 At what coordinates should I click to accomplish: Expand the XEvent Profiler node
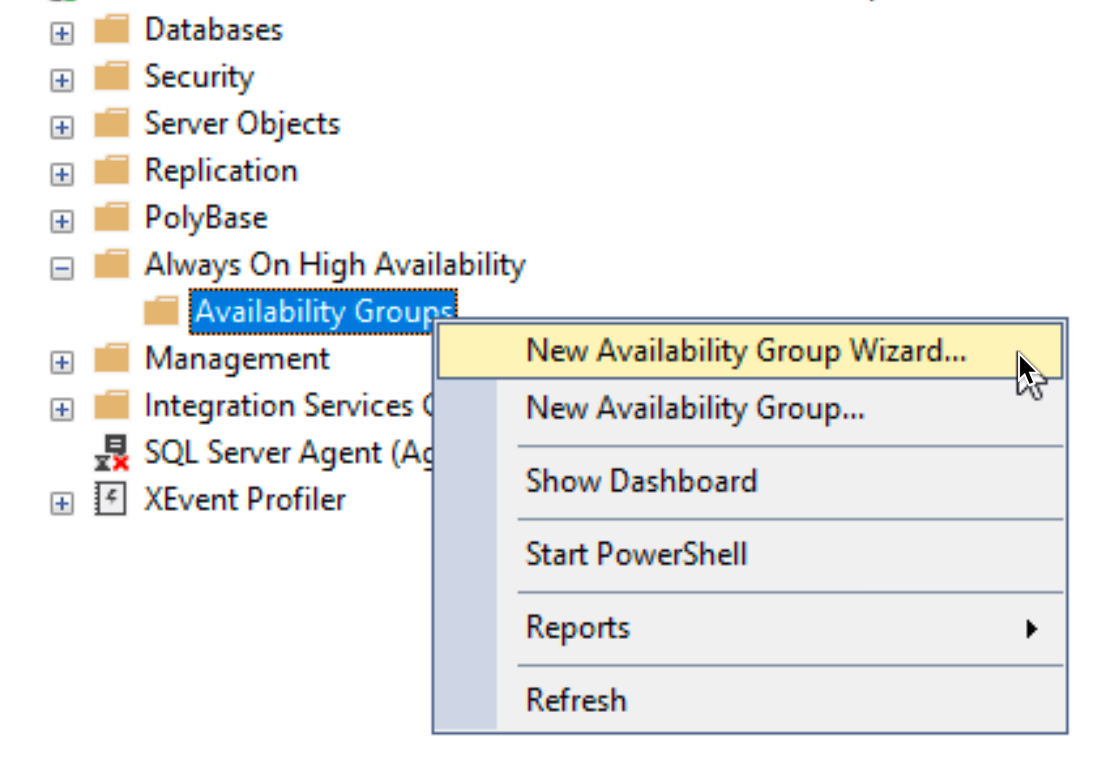coord(62,504)
